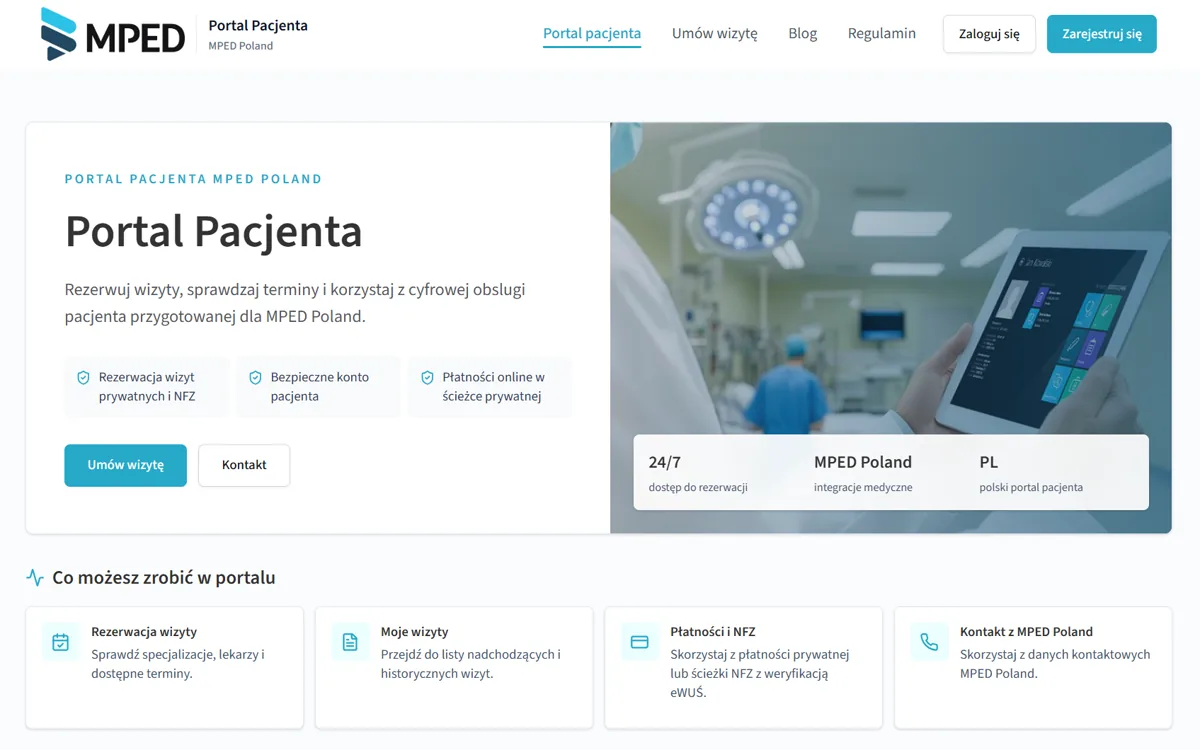Click the phone icon in Kontakt z MPED Poland
1200x750 pixels.
pyautogui.click(x=929, y=642)
